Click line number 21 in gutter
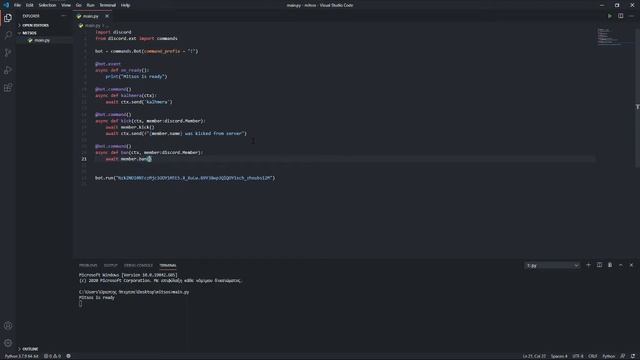Screen dimensions: 640x360 [x=84, y=159]
